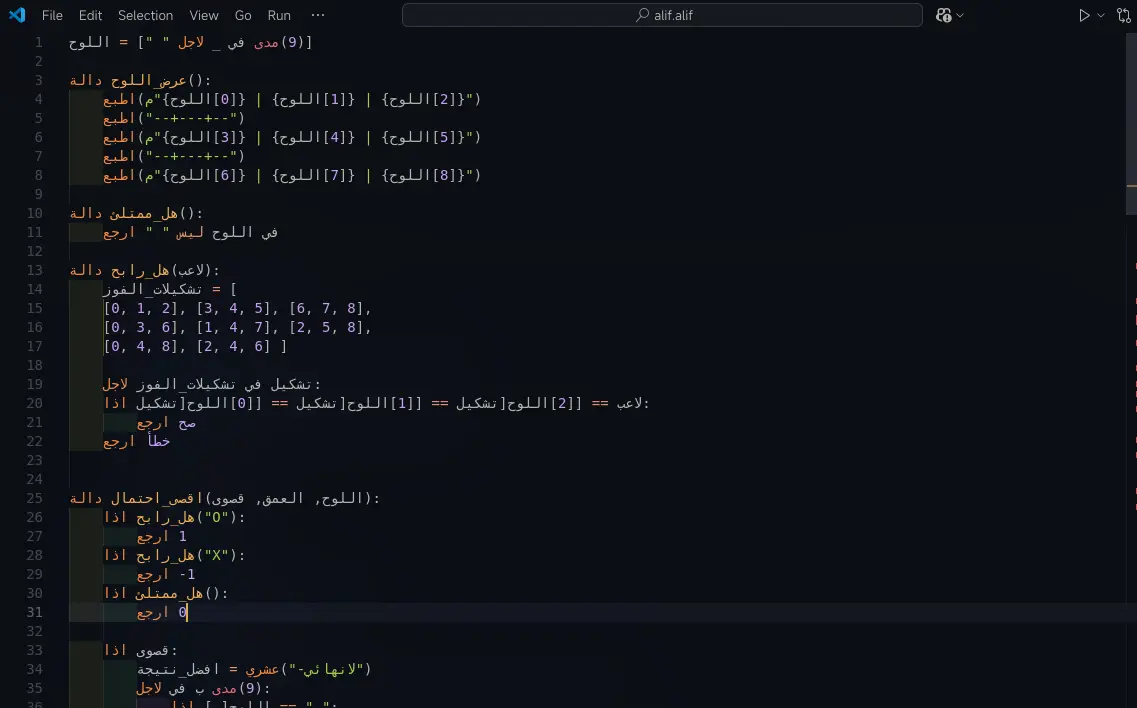Expand the overflow menu ellipsis

318,15
